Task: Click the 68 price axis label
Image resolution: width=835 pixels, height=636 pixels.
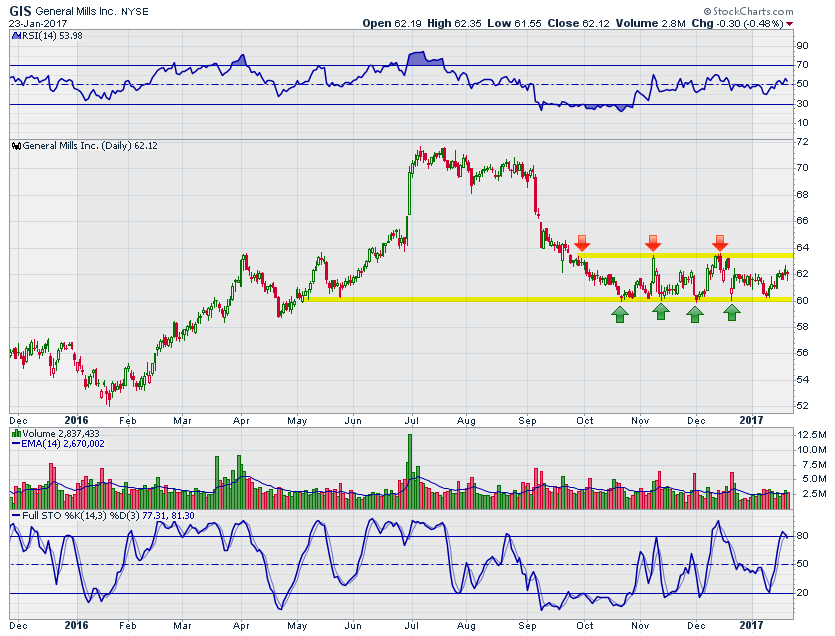Action: [802, 194]
